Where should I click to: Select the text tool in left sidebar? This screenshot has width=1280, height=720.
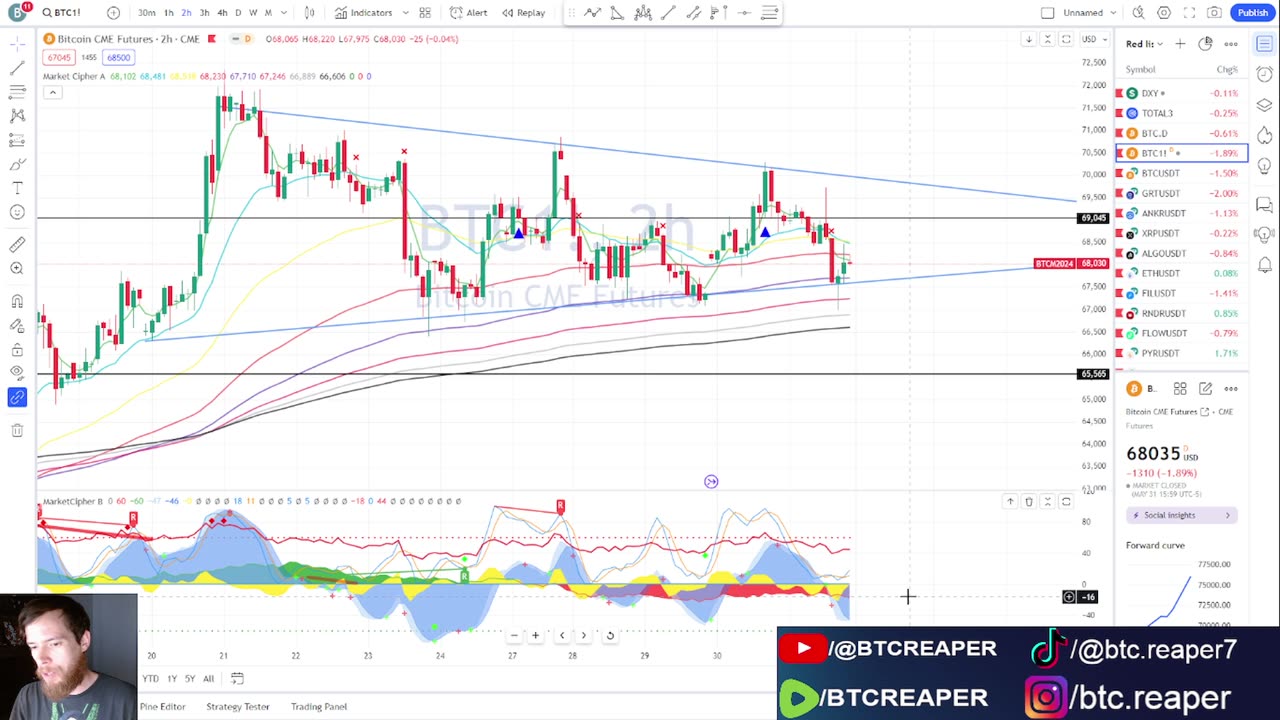click(x=17, y=188)
